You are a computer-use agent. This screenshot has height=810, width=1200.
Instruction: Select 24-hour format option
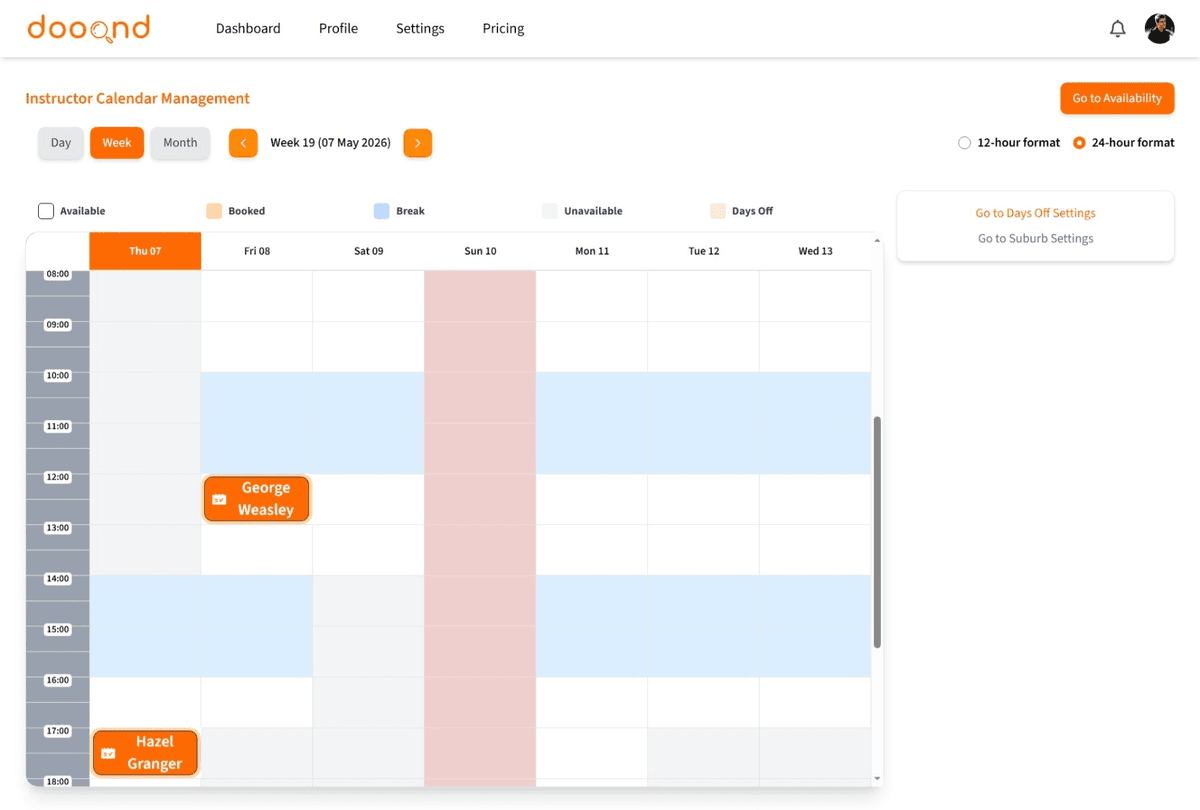click(x=1080, y=143)
